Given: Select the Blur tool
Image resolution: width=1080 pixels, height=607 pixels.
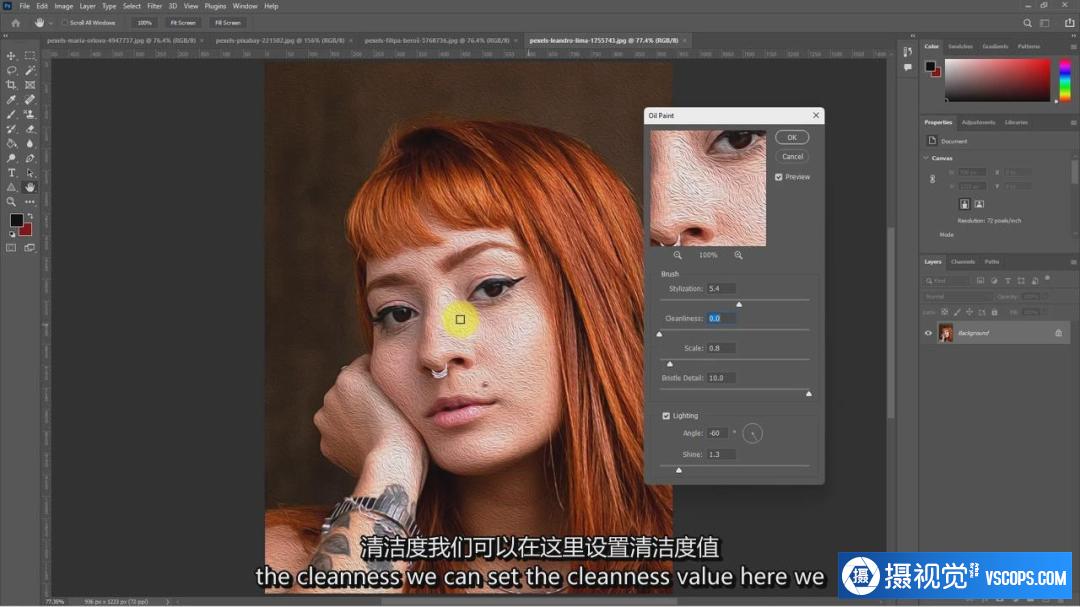Looking at the screenshot, I should (30, 143).
